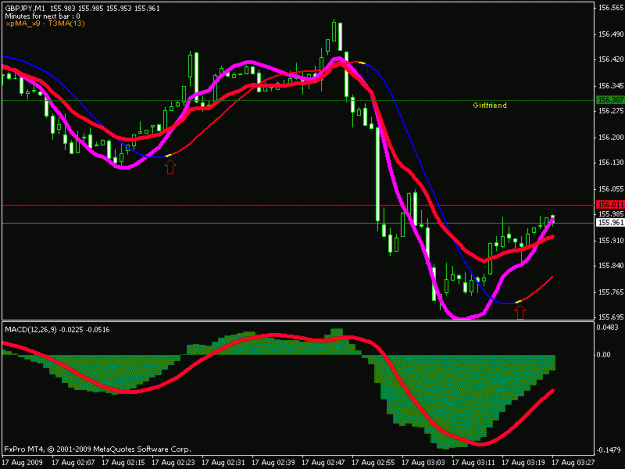625x469 pixels.
Task: Select the 156.345 price scale value
Action: pyautogui.click(x=611, y=86)
